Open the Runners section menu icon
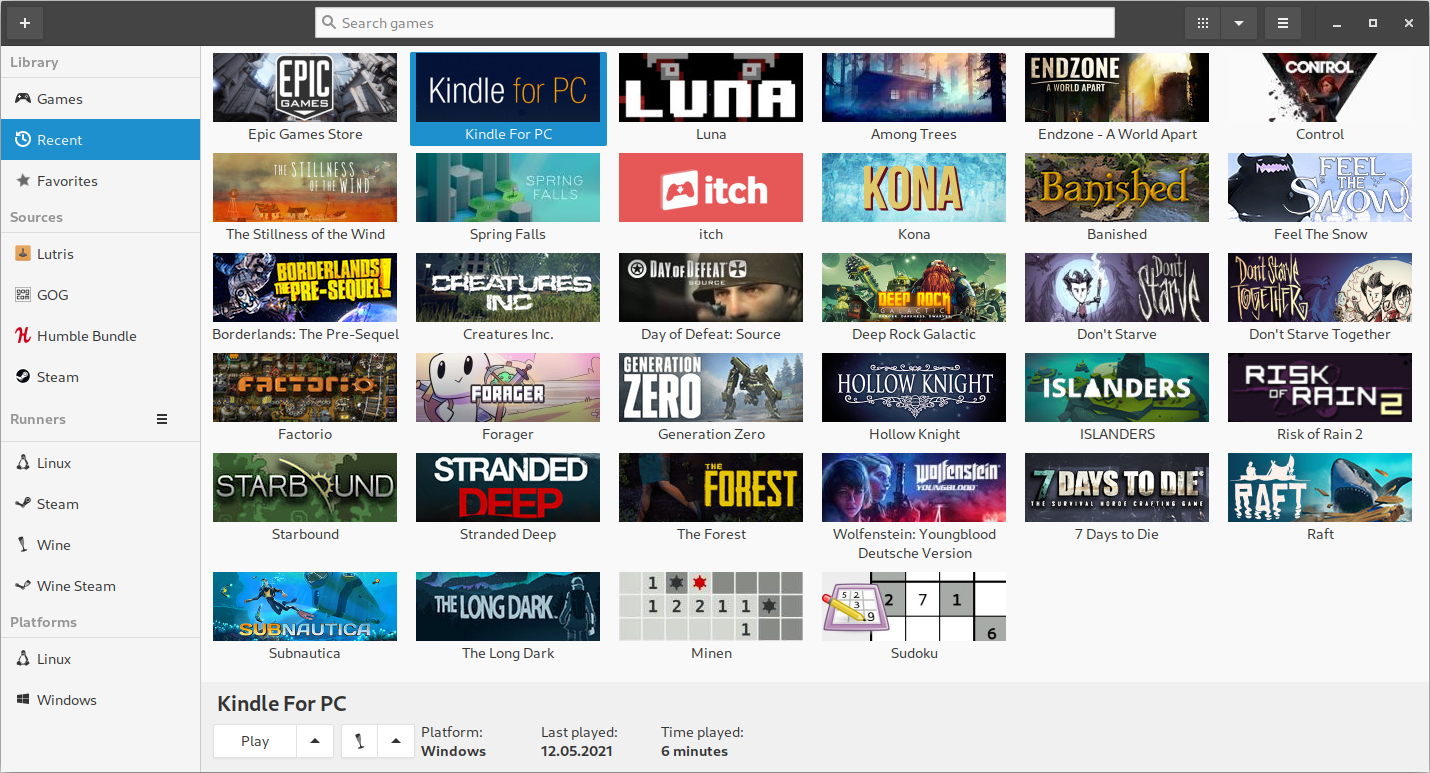 [162, 419]
